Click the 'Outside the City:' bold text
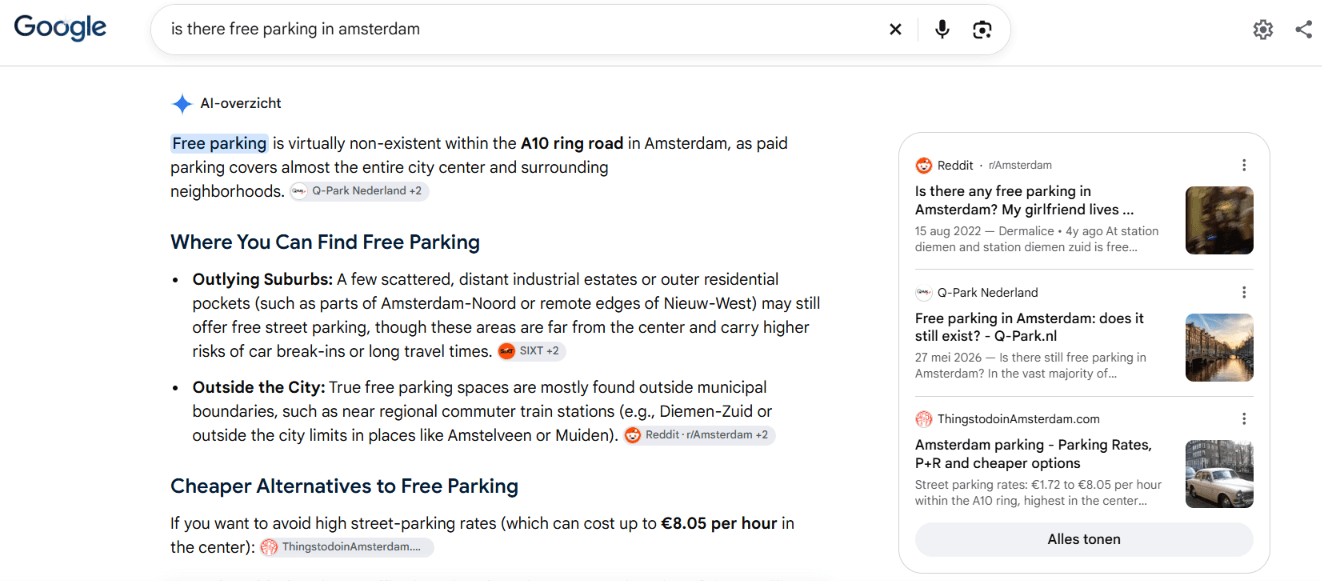The height and width of the screenshot is (581, 1322). 260,387
